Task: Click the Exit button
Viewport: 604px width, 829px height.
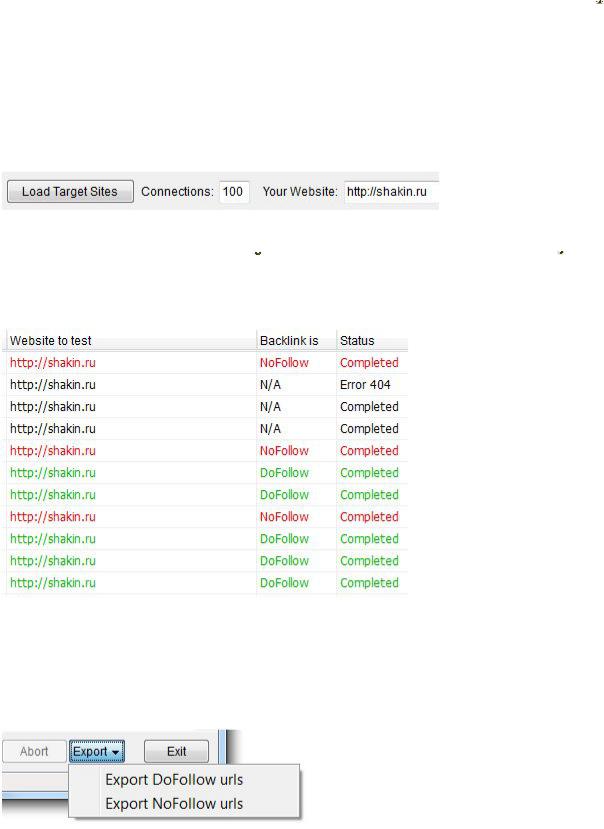Action: 177,751
